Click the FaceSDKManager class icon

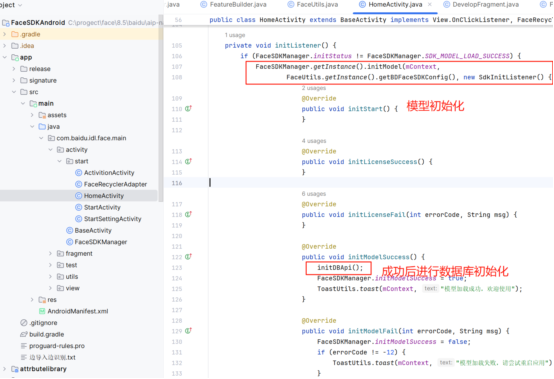(x=70, y=242)
